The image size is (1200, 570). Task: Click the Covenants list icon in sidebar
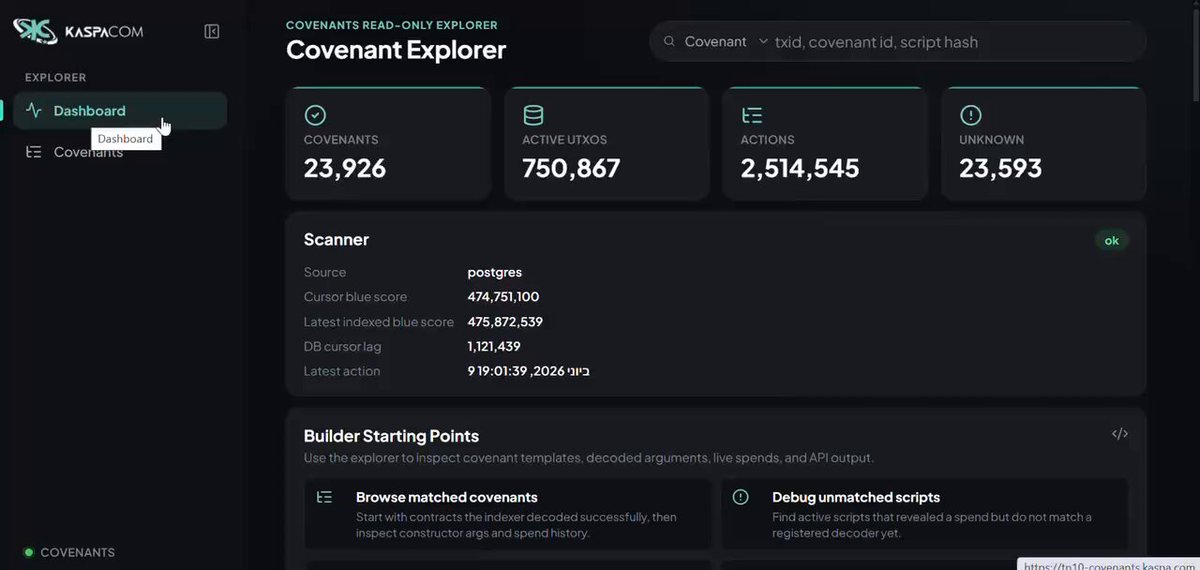click(34, 152)
